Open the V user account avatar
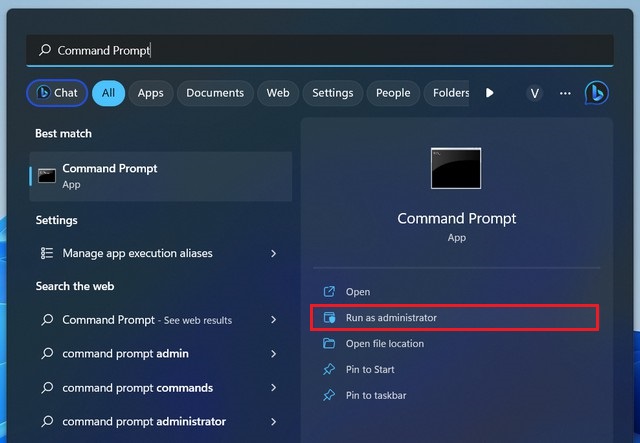 tap(534, 93)
